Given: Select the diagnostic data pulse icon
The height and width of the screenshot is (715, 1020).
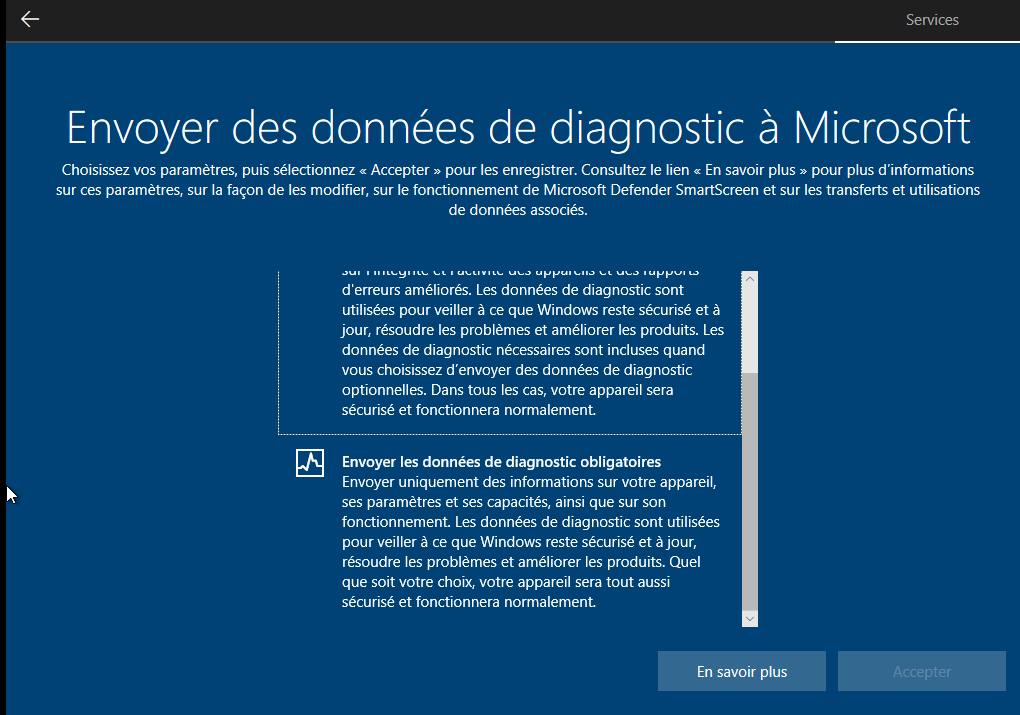Looking at the screenshot, I should (x=310, y=463).
